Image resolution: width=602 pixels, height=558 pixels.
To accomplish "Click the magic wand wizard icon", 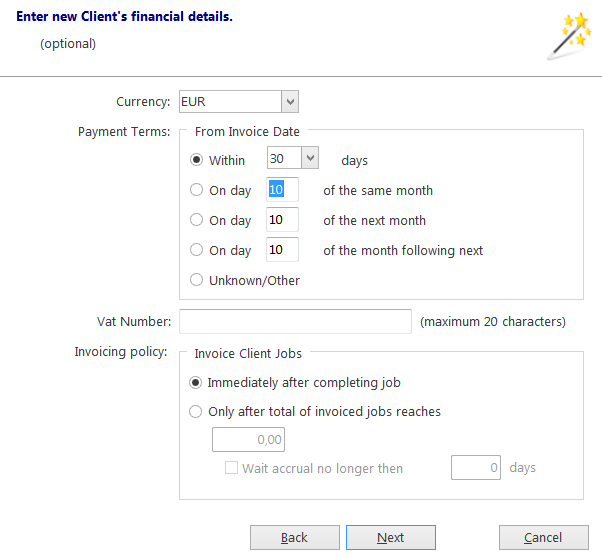I will [569, 36].
